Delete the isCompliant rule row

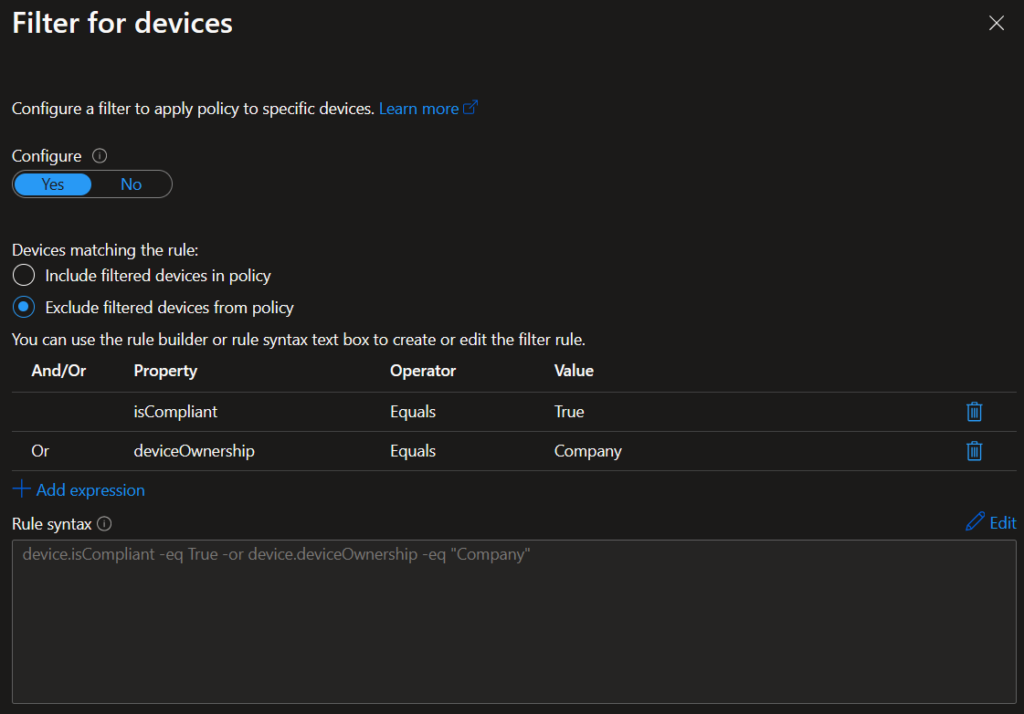974,412
